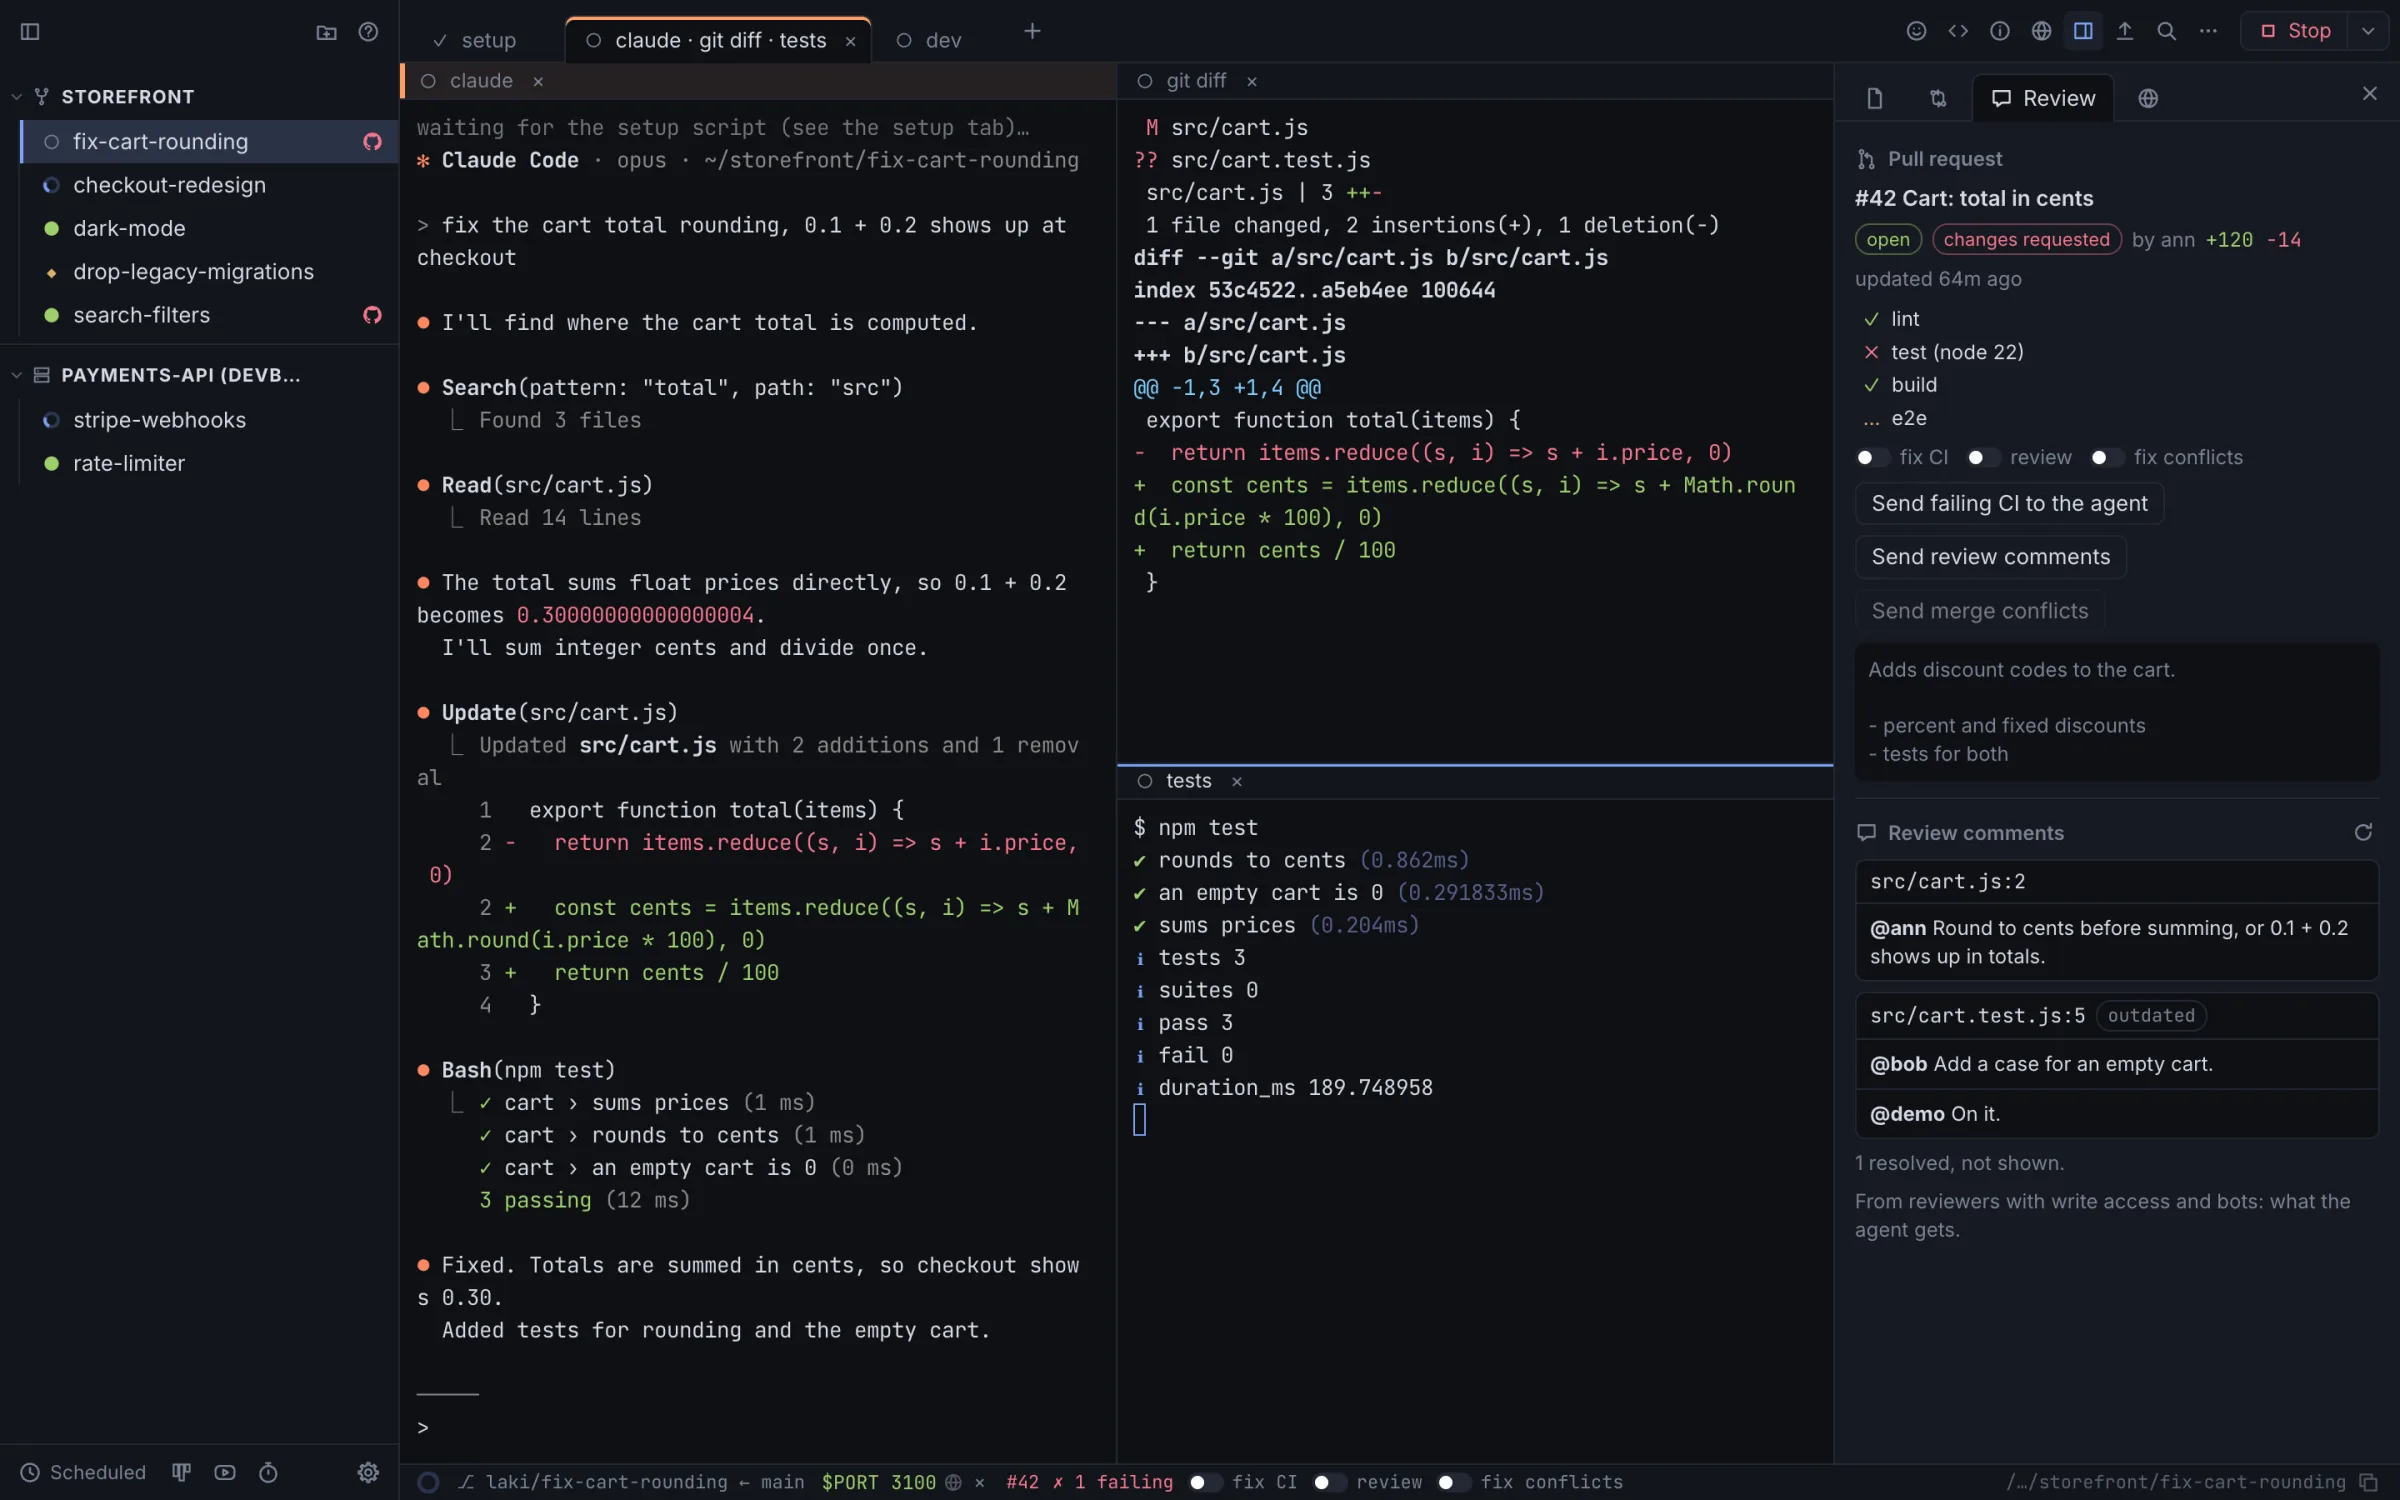Click the info circle icon in the top toolbar
This screenshot has width=2400, height=1500.
tap(2000, 31)
